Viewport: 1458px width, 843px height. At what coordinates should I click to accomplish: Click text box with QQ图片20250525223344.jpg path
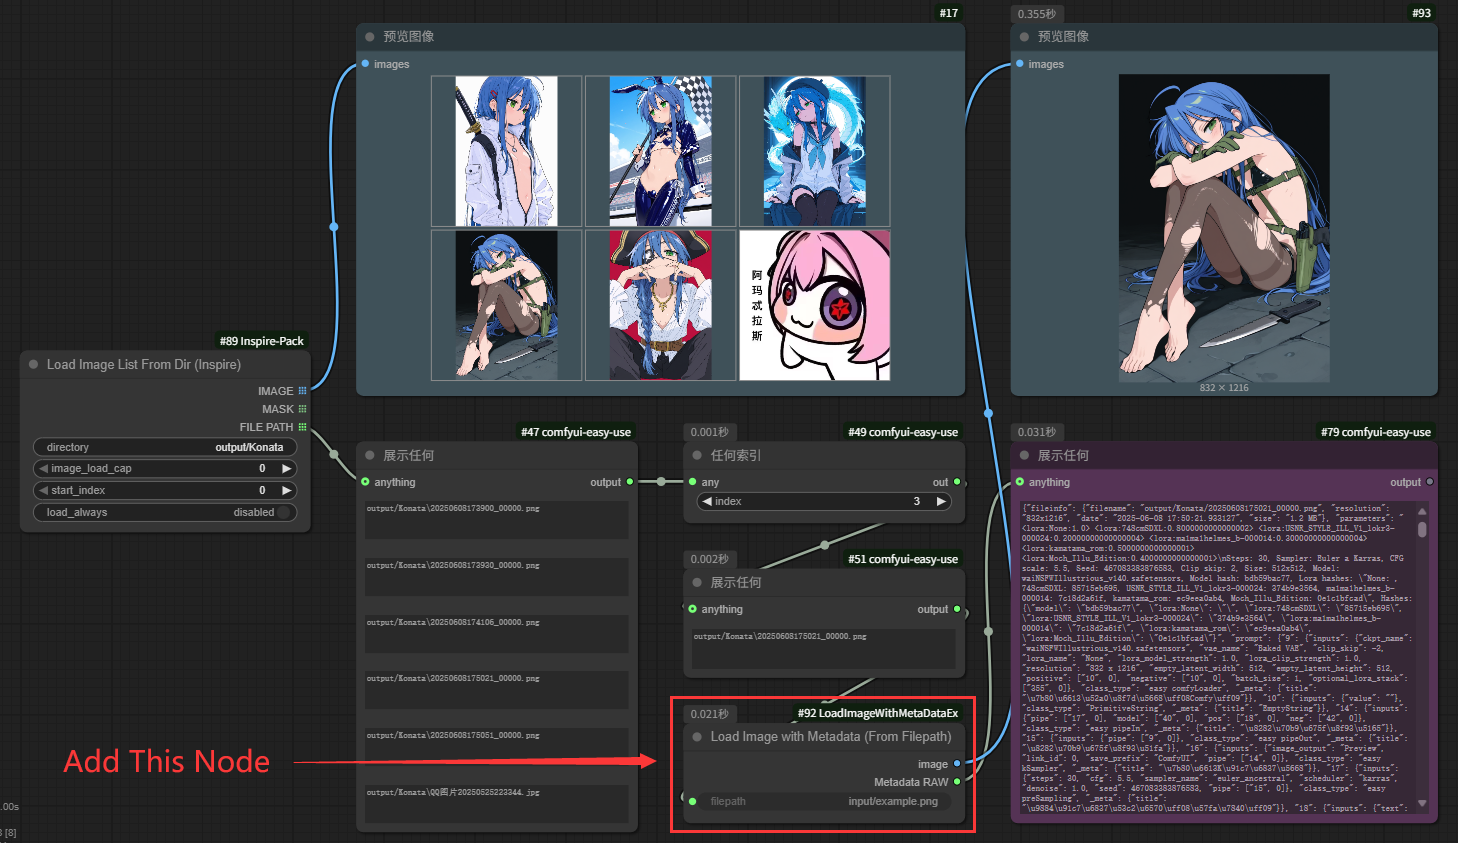[497, 804]
